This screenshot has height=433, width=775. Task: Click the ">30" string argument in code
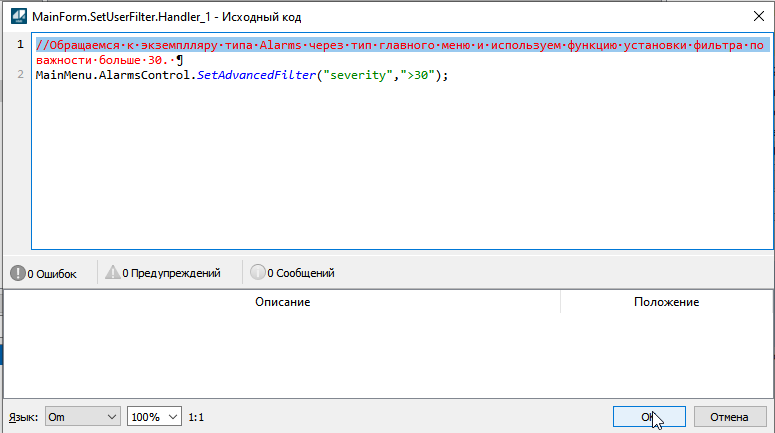[x=418, y=75]
